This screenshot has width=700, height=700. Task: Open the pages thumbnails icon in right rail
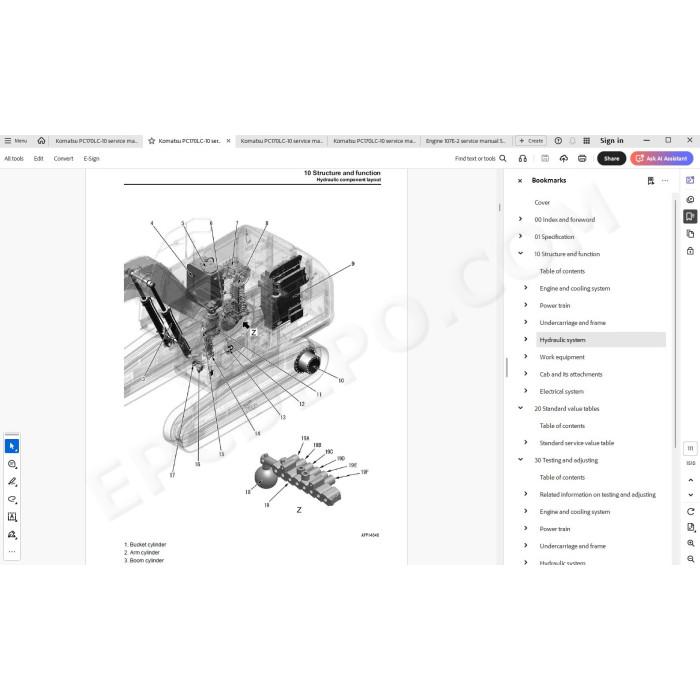(690, 234)
